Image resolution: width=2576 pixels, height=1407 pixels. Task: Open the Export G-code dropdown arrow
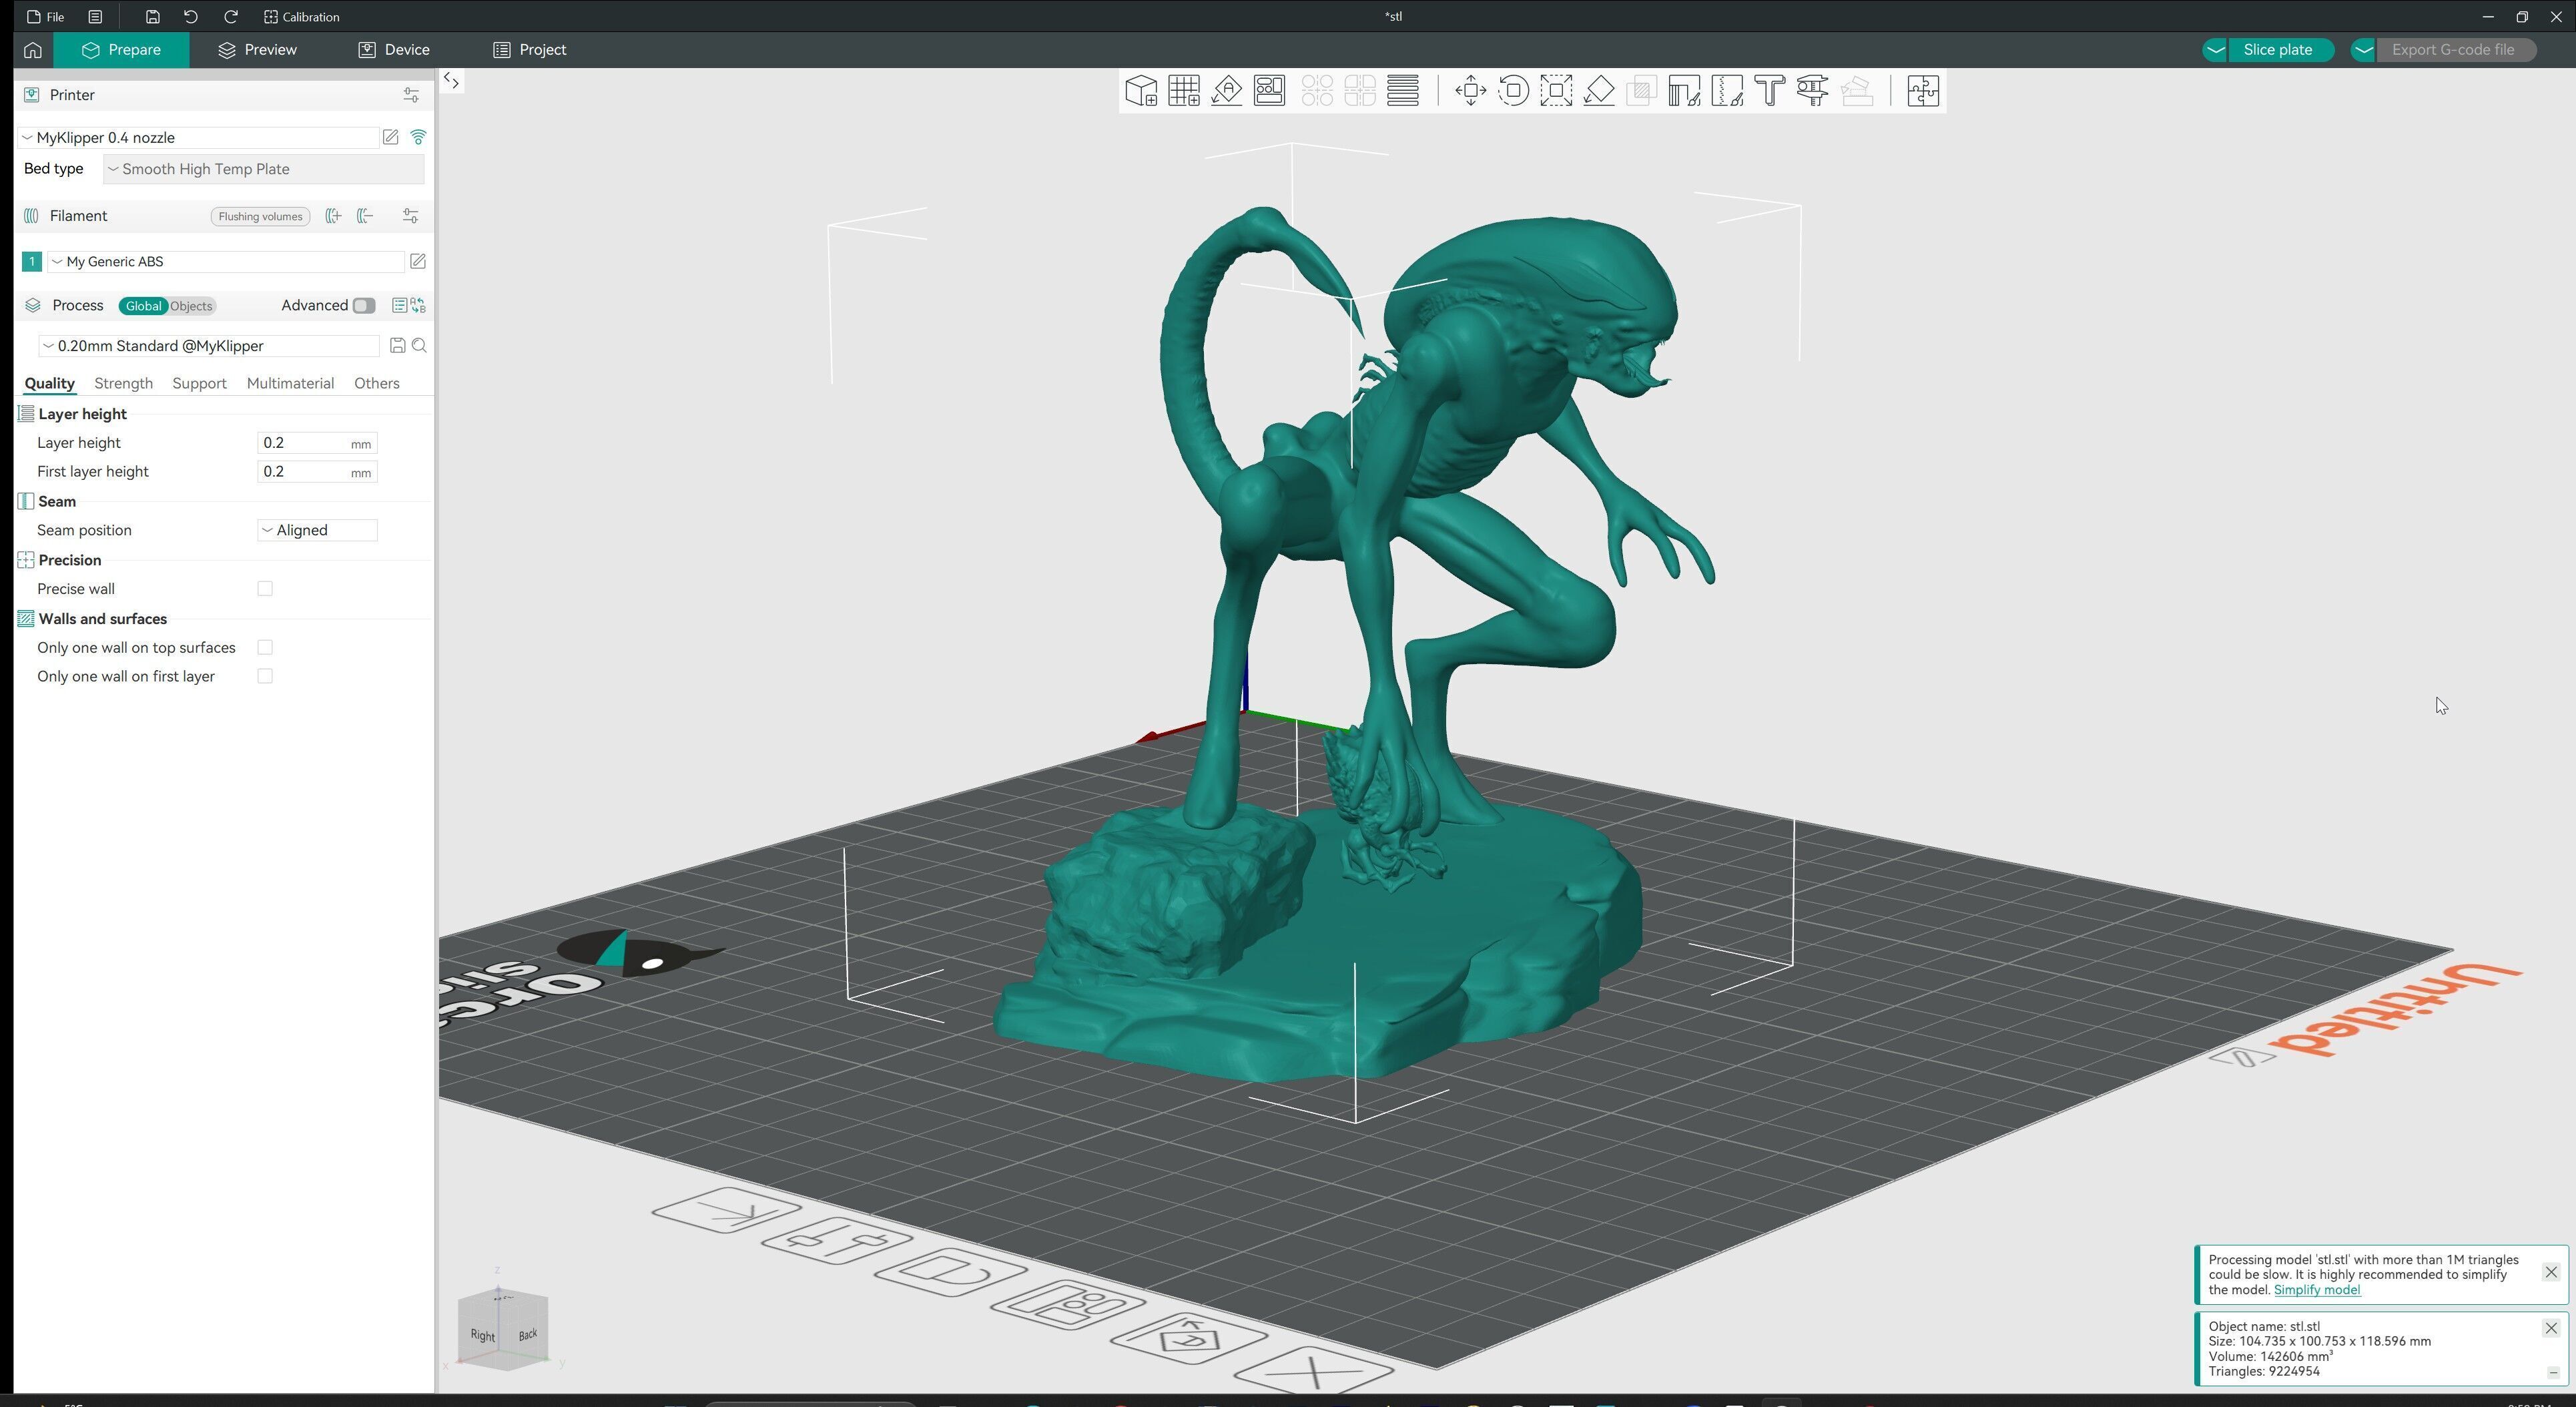pos(2364,50)
